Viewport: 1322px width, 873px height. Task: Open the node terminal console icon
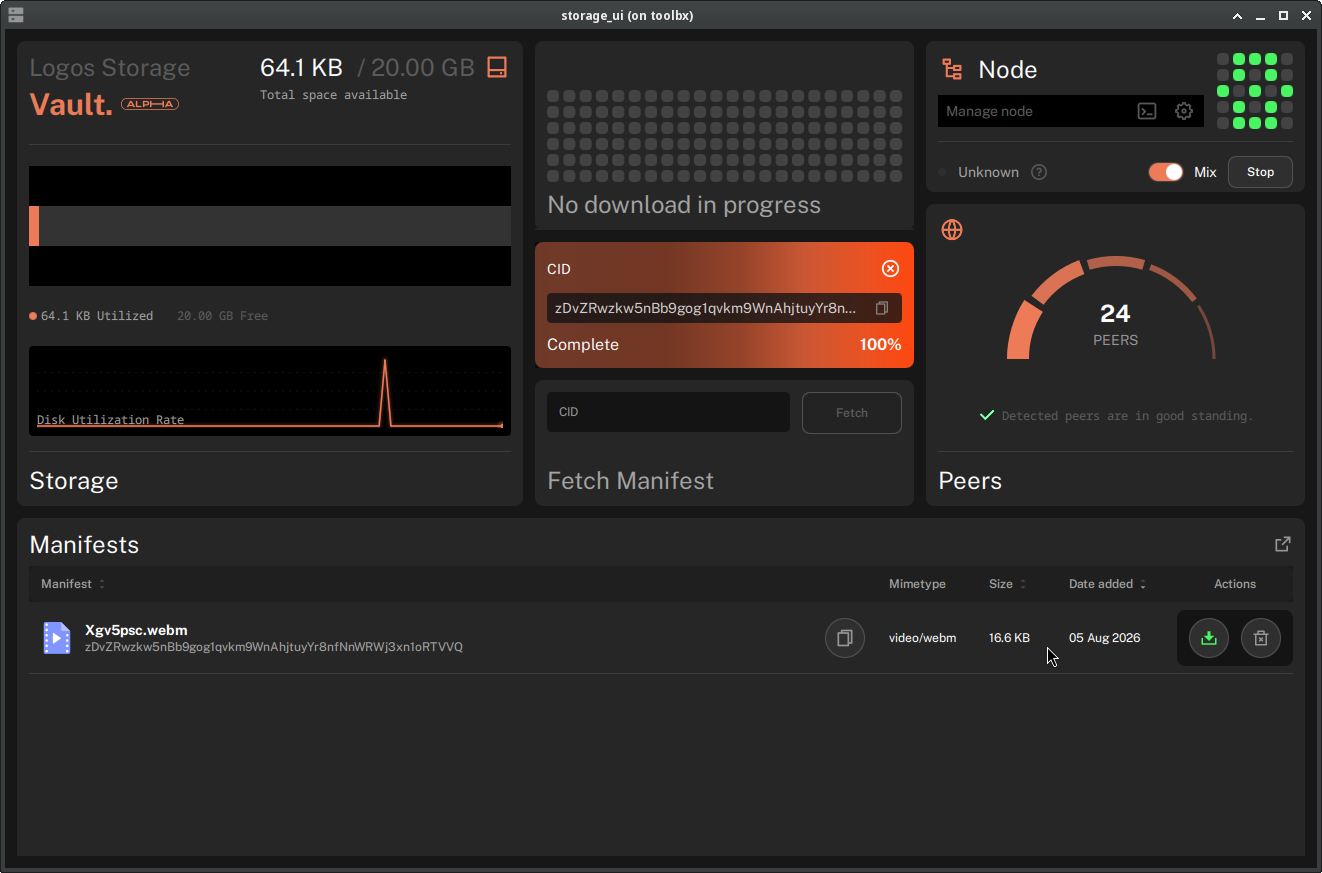click(x=1147, y=111)
